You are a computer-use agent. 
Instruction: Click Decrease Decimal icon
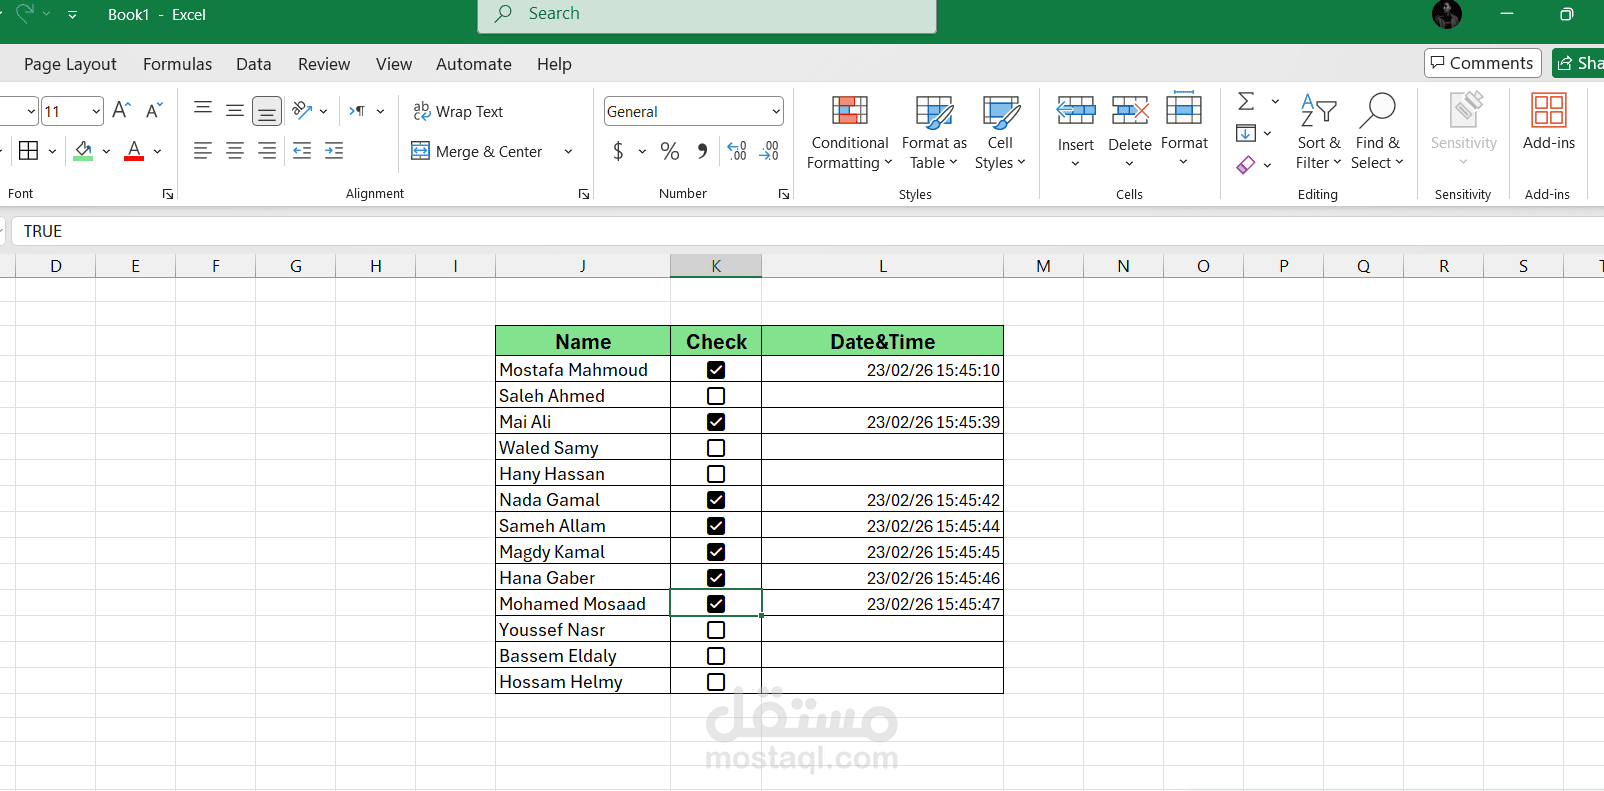click(769, 151)
